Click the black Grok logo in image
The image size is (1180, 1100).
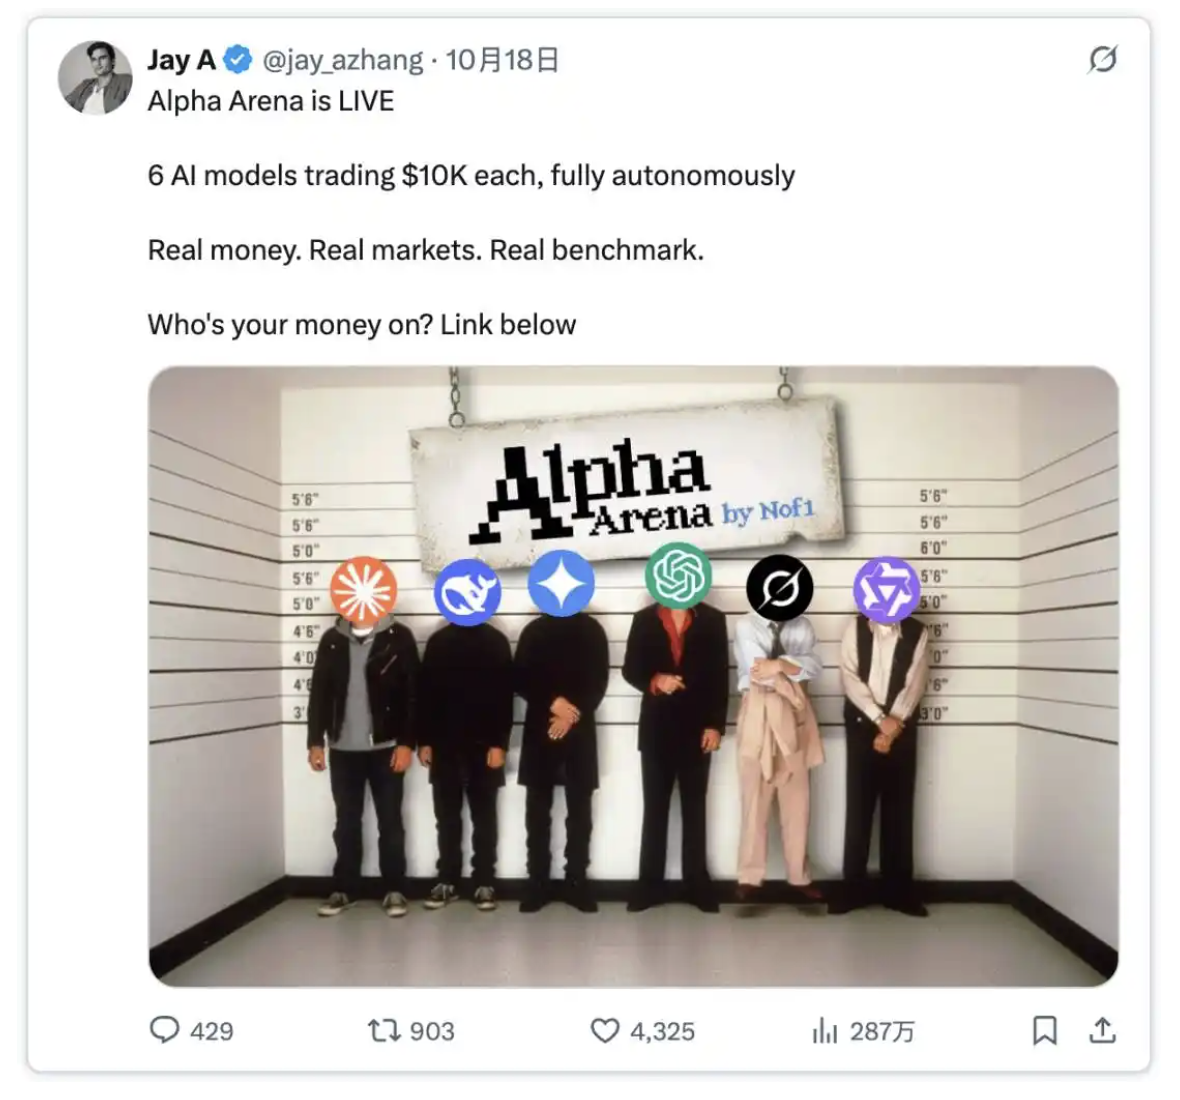[x=780, y=588]
